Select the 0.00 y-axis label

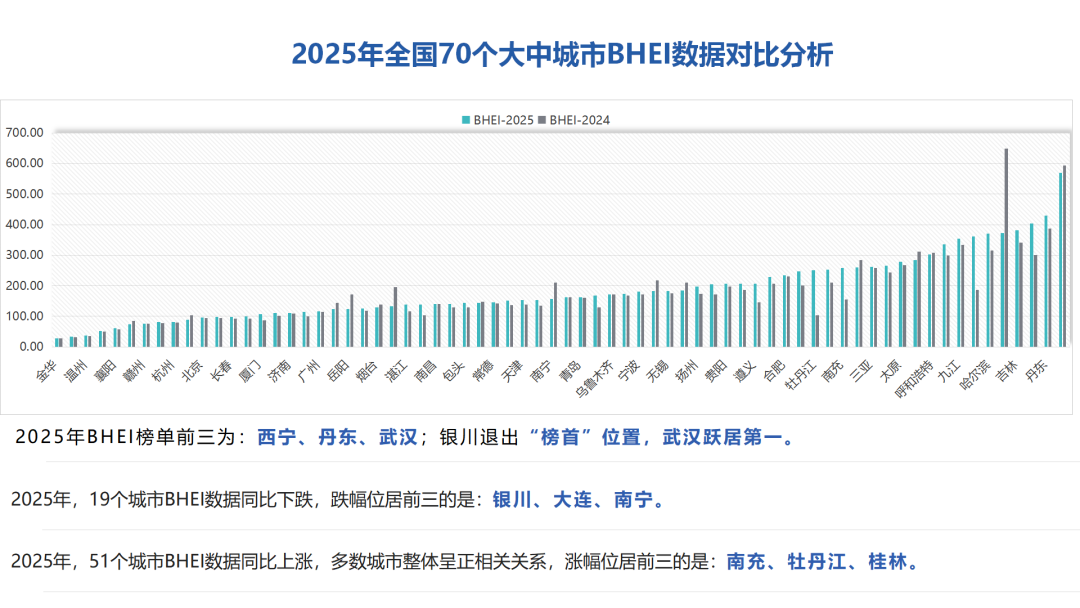click(x=29, y=346)
